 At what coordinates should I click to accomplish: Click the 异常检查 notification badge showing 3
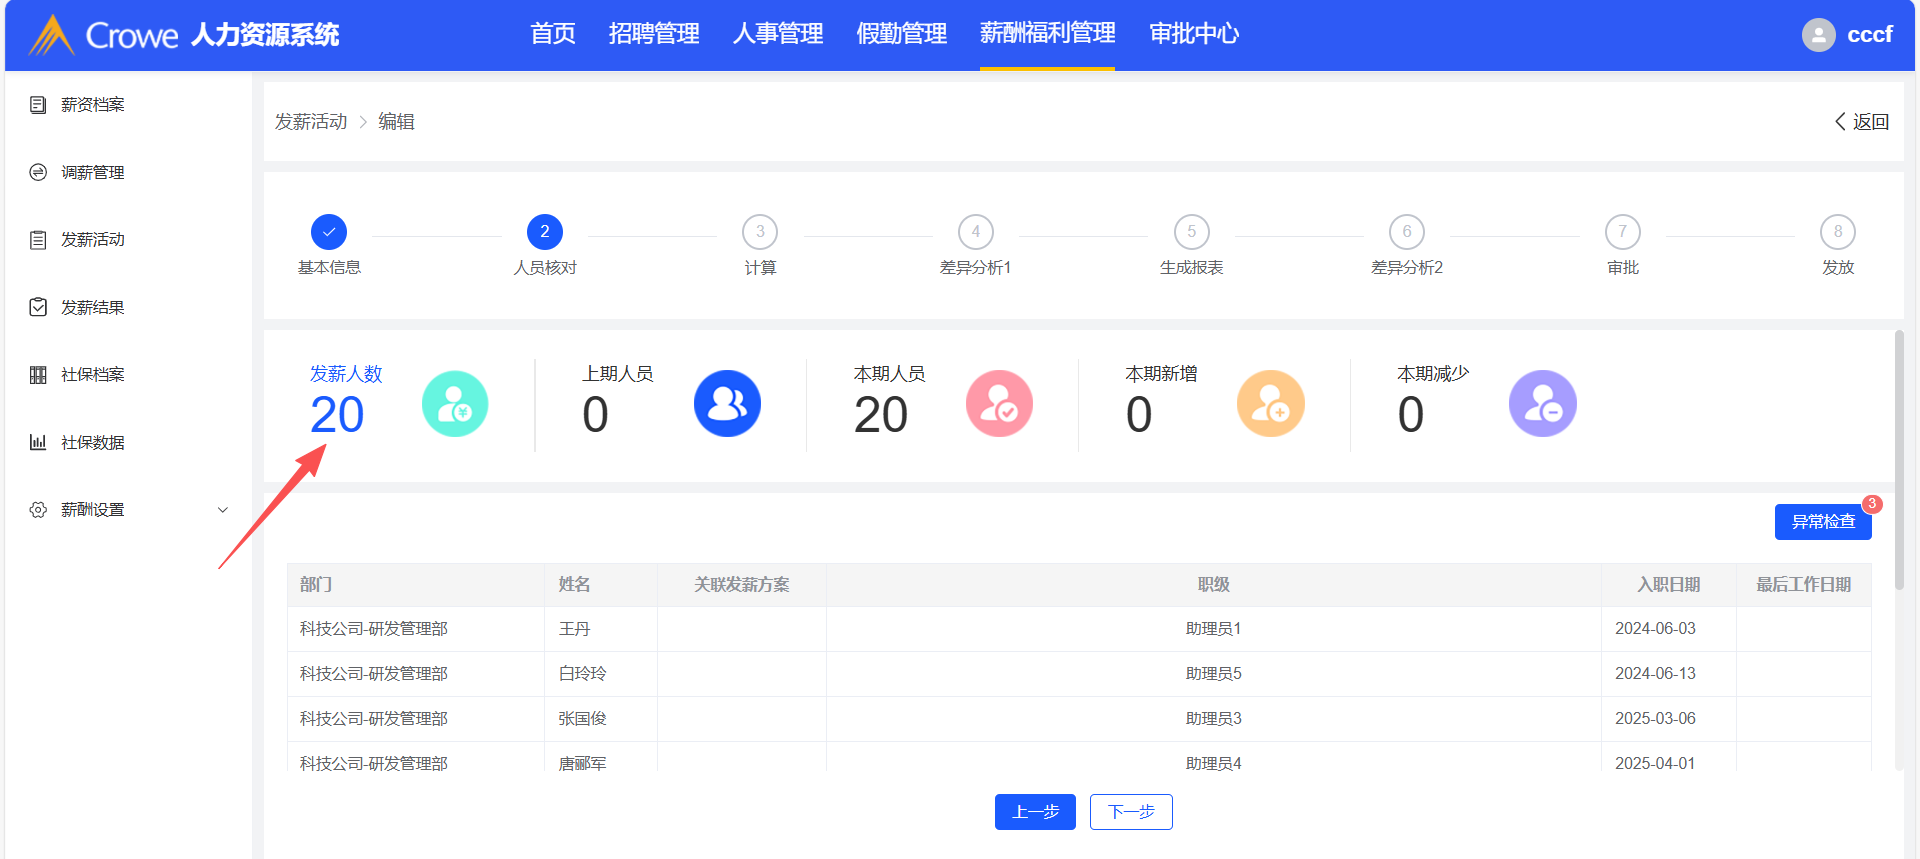[x=1872, y=504]
